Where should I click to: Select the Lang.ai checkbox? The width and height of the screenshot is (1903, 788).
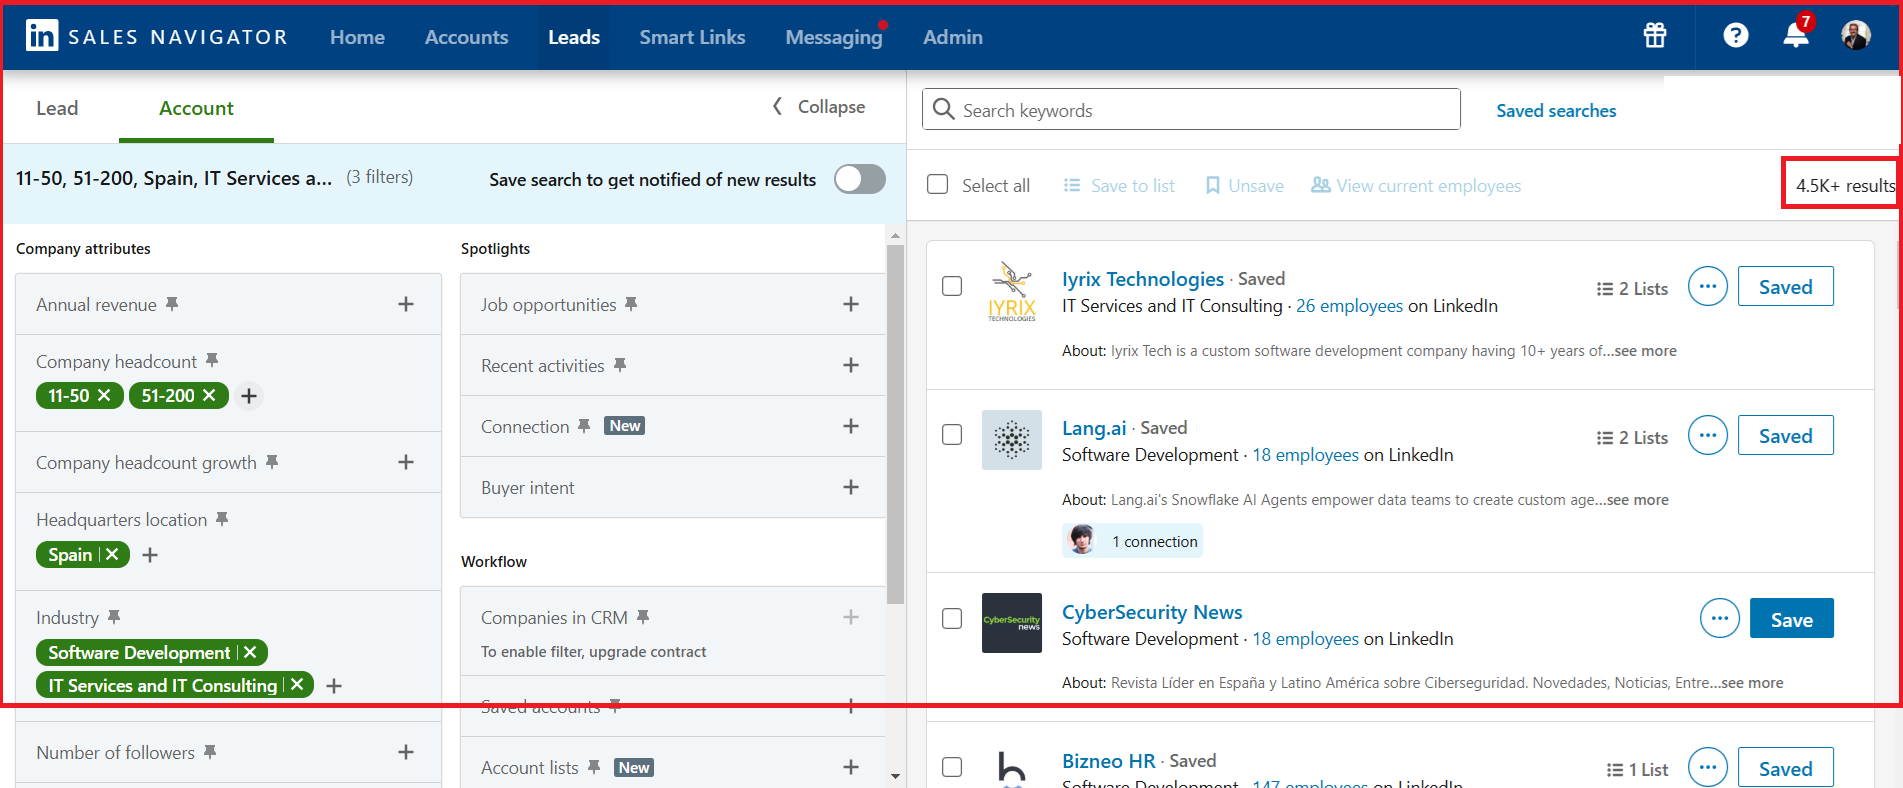[x=952, y=435]
